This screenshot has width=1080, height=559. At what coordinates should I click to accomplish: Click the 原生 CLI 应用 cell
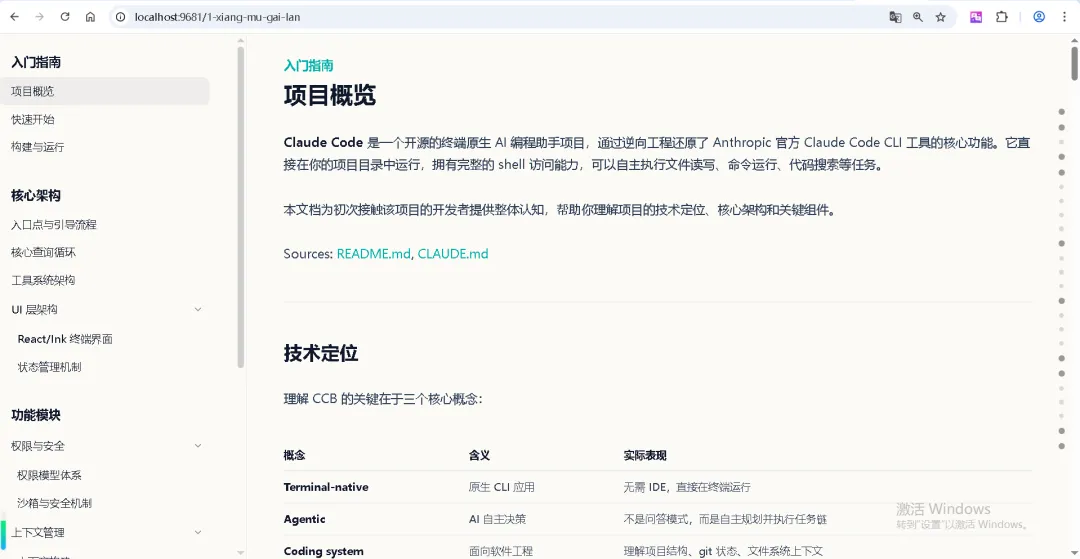click(x=501, y=487)
